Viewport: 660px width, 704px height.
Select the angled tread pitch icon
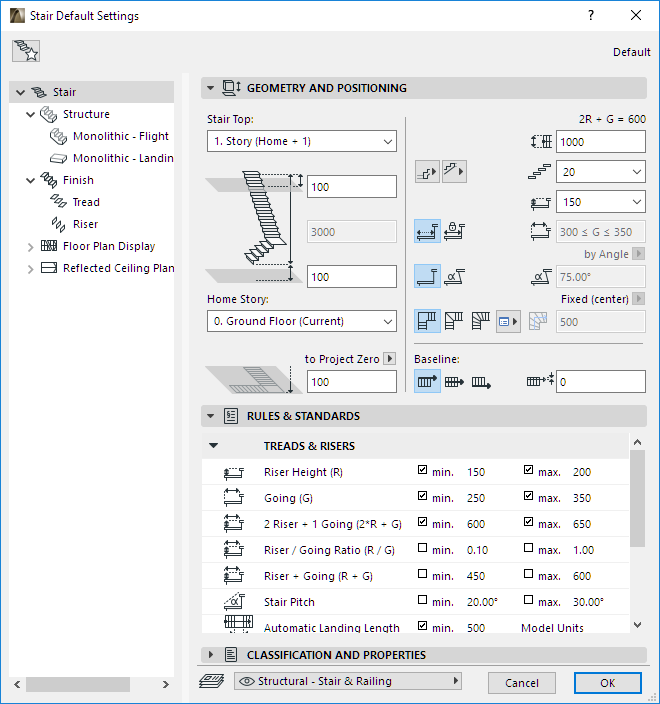[x=454, y=277]
